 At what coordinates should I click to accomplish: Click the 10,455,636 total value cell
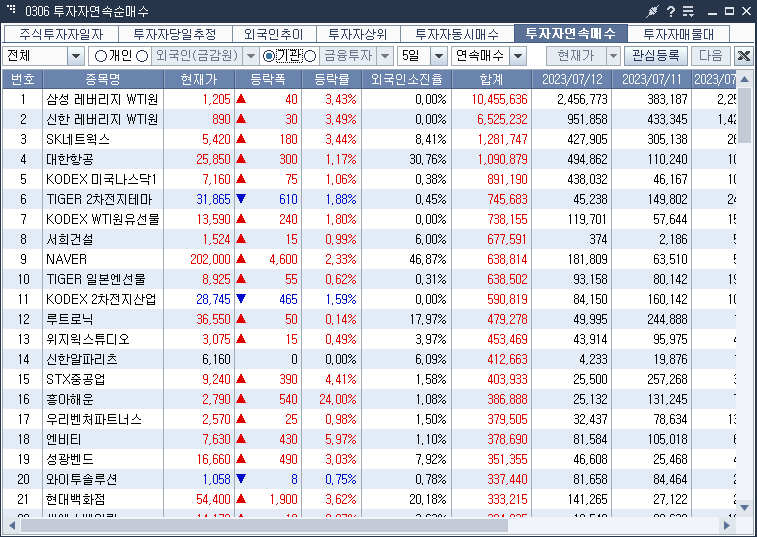pos(499,99)
